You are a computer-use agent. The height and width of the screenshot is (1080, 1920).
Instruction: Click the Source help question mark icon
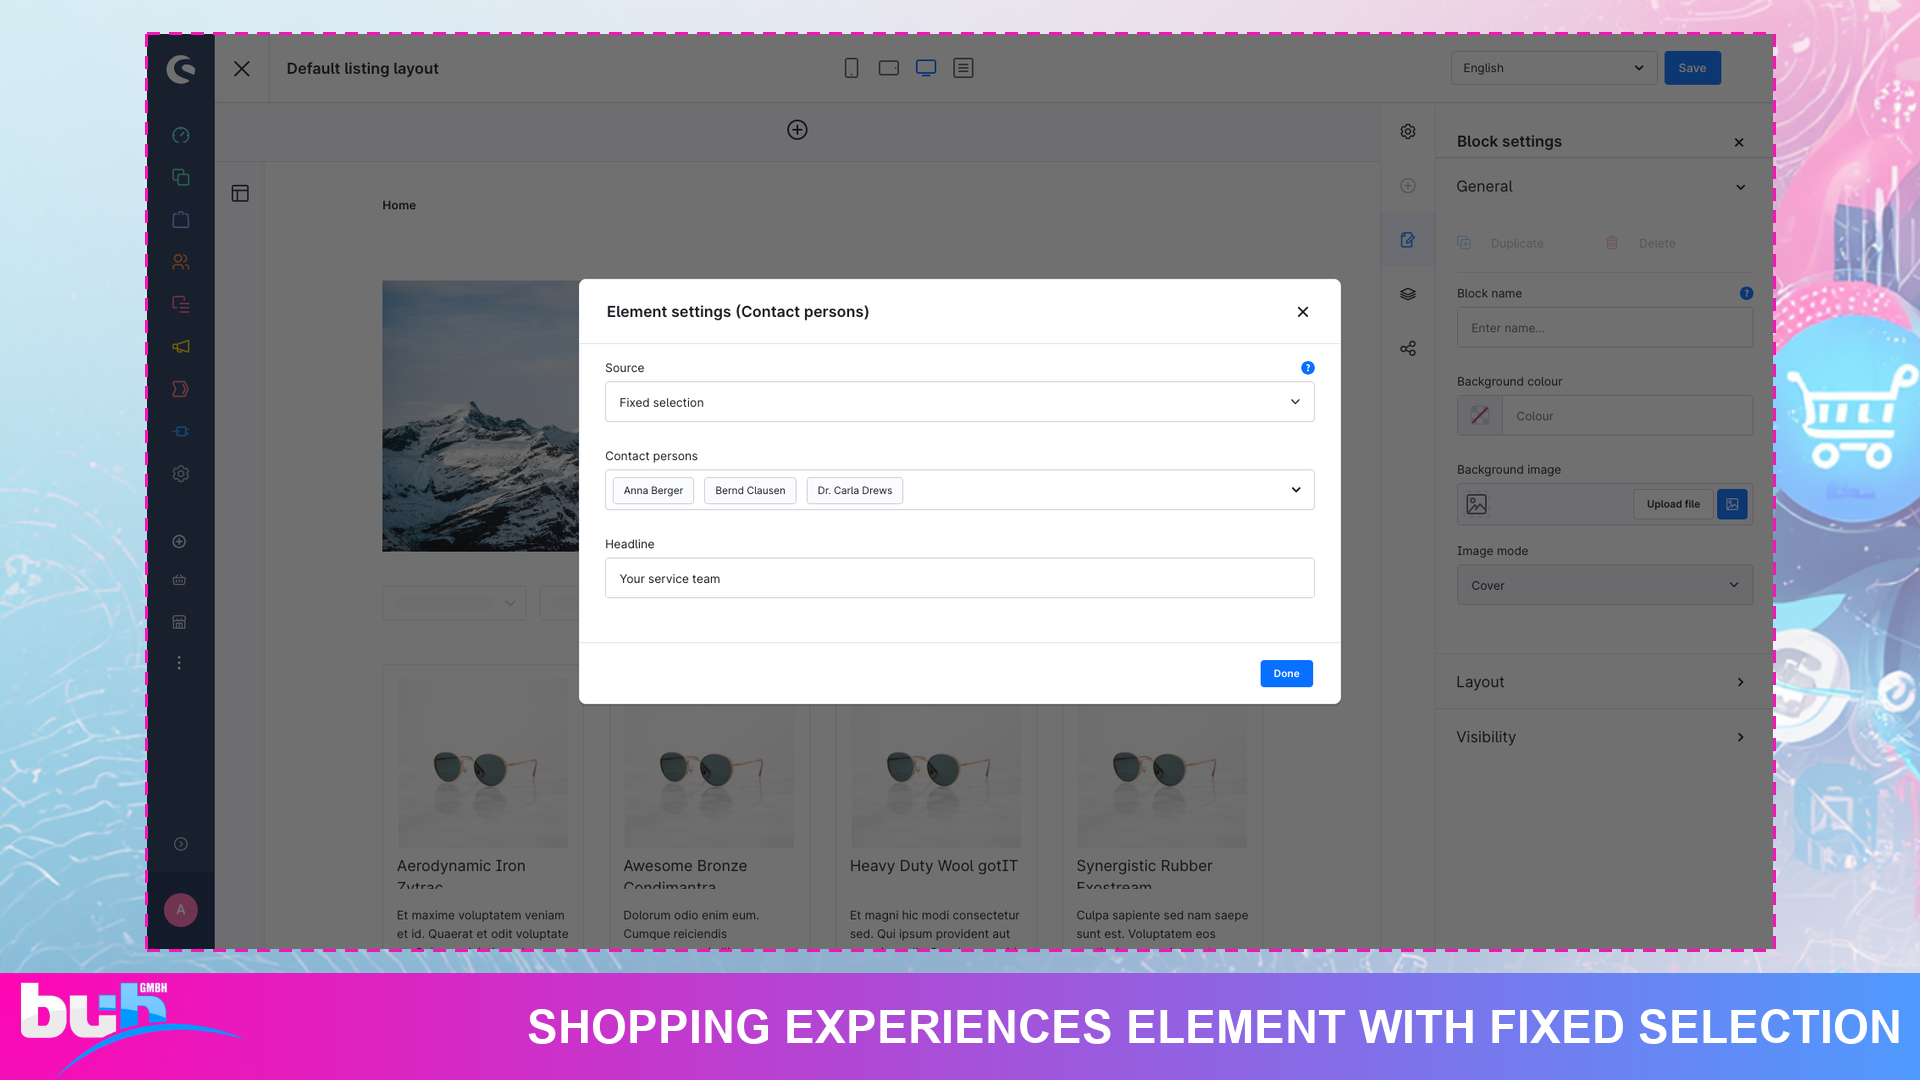coord(1307,368)
